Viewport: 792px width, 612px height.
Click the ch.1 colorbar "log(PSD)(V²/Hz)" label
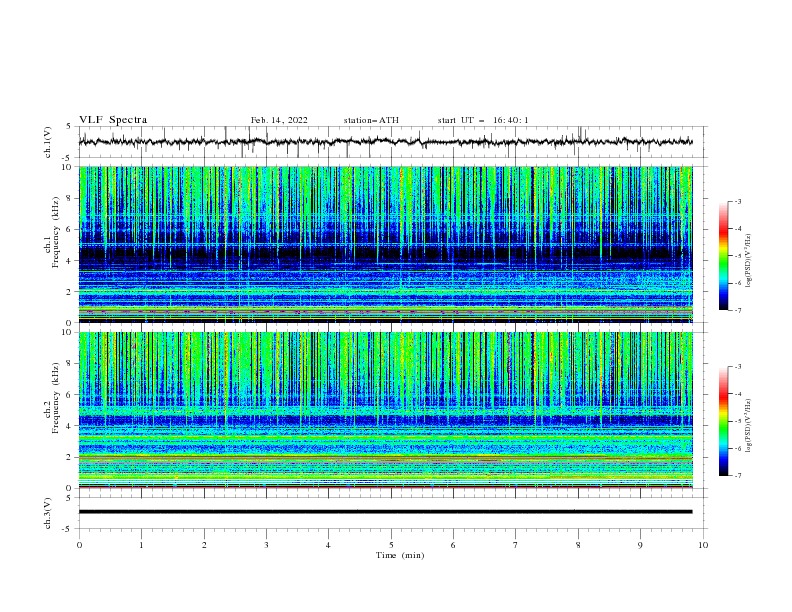click(x=748, y=261)
